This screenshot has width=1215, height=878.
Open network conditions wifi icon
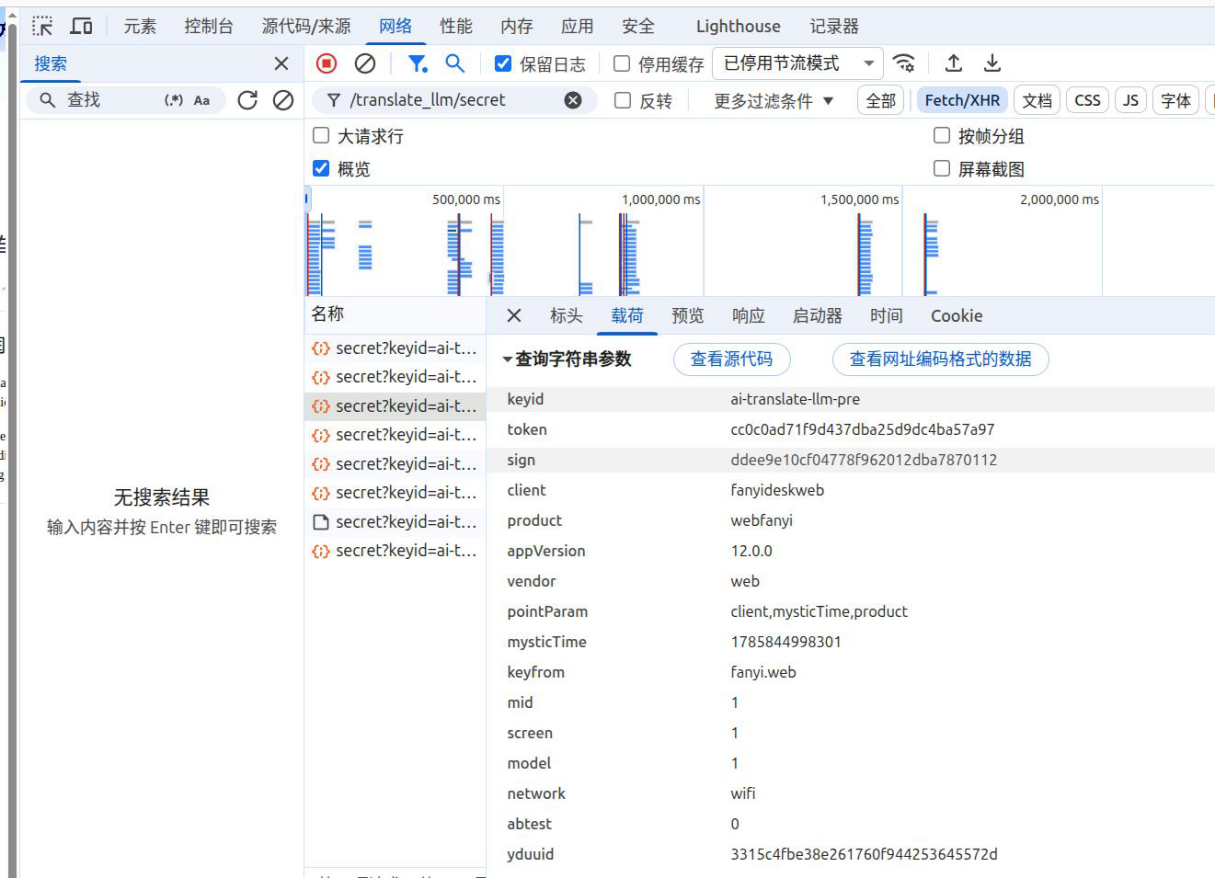click(904, 64)
